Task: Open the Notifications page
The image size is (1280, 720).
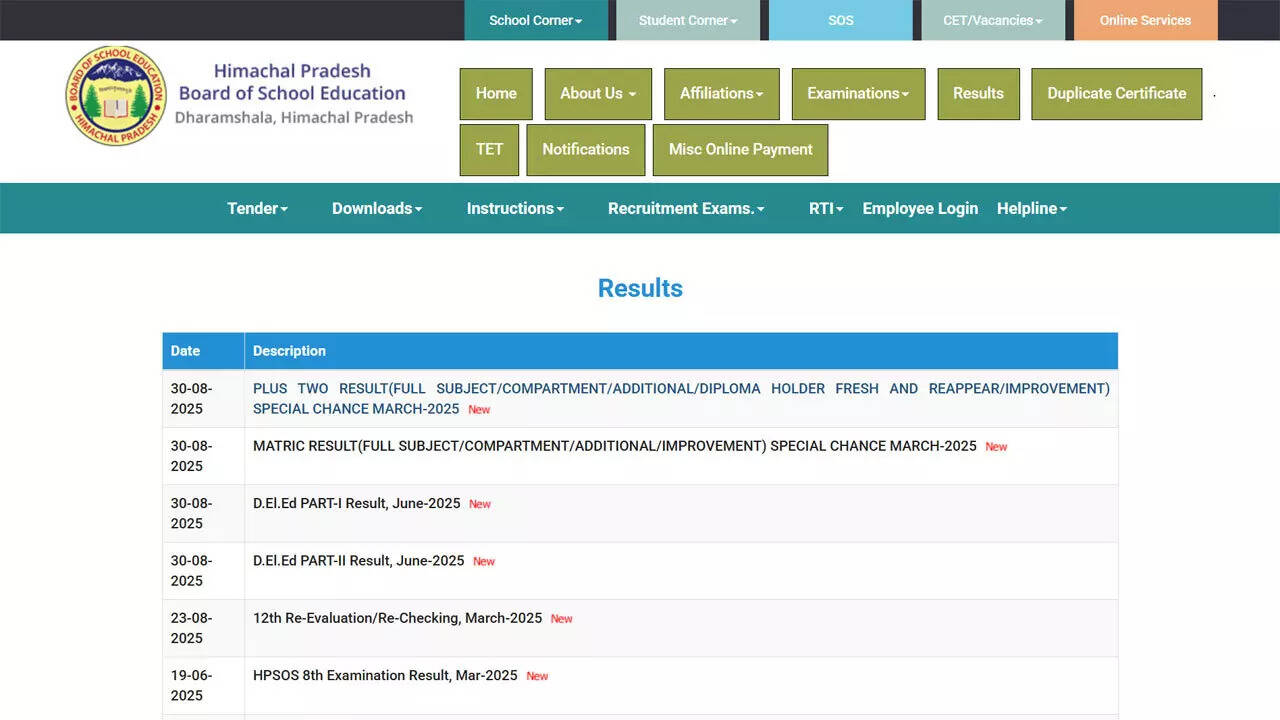Action: click(x=585, y=150)
